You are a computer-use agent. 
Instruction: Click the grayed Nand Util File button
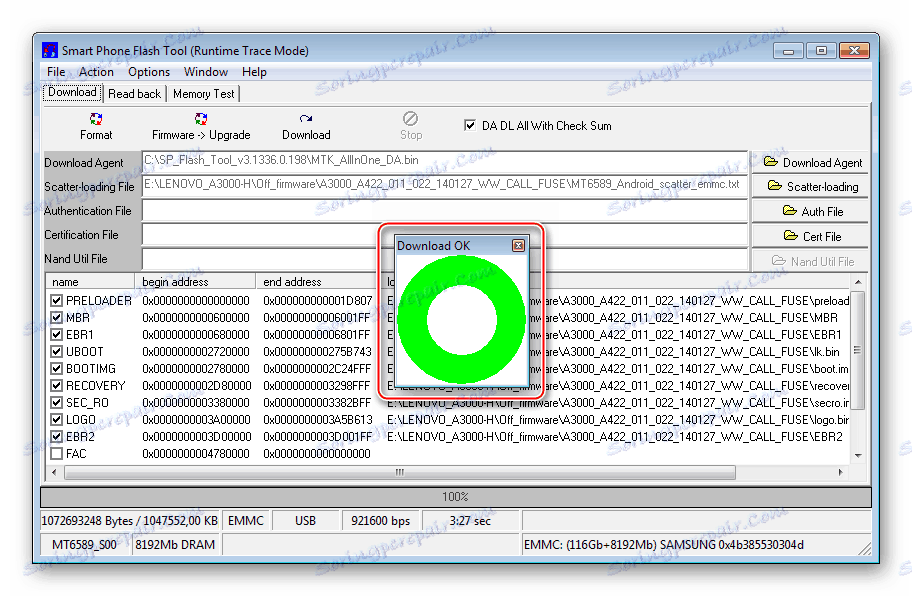(812, 262)
